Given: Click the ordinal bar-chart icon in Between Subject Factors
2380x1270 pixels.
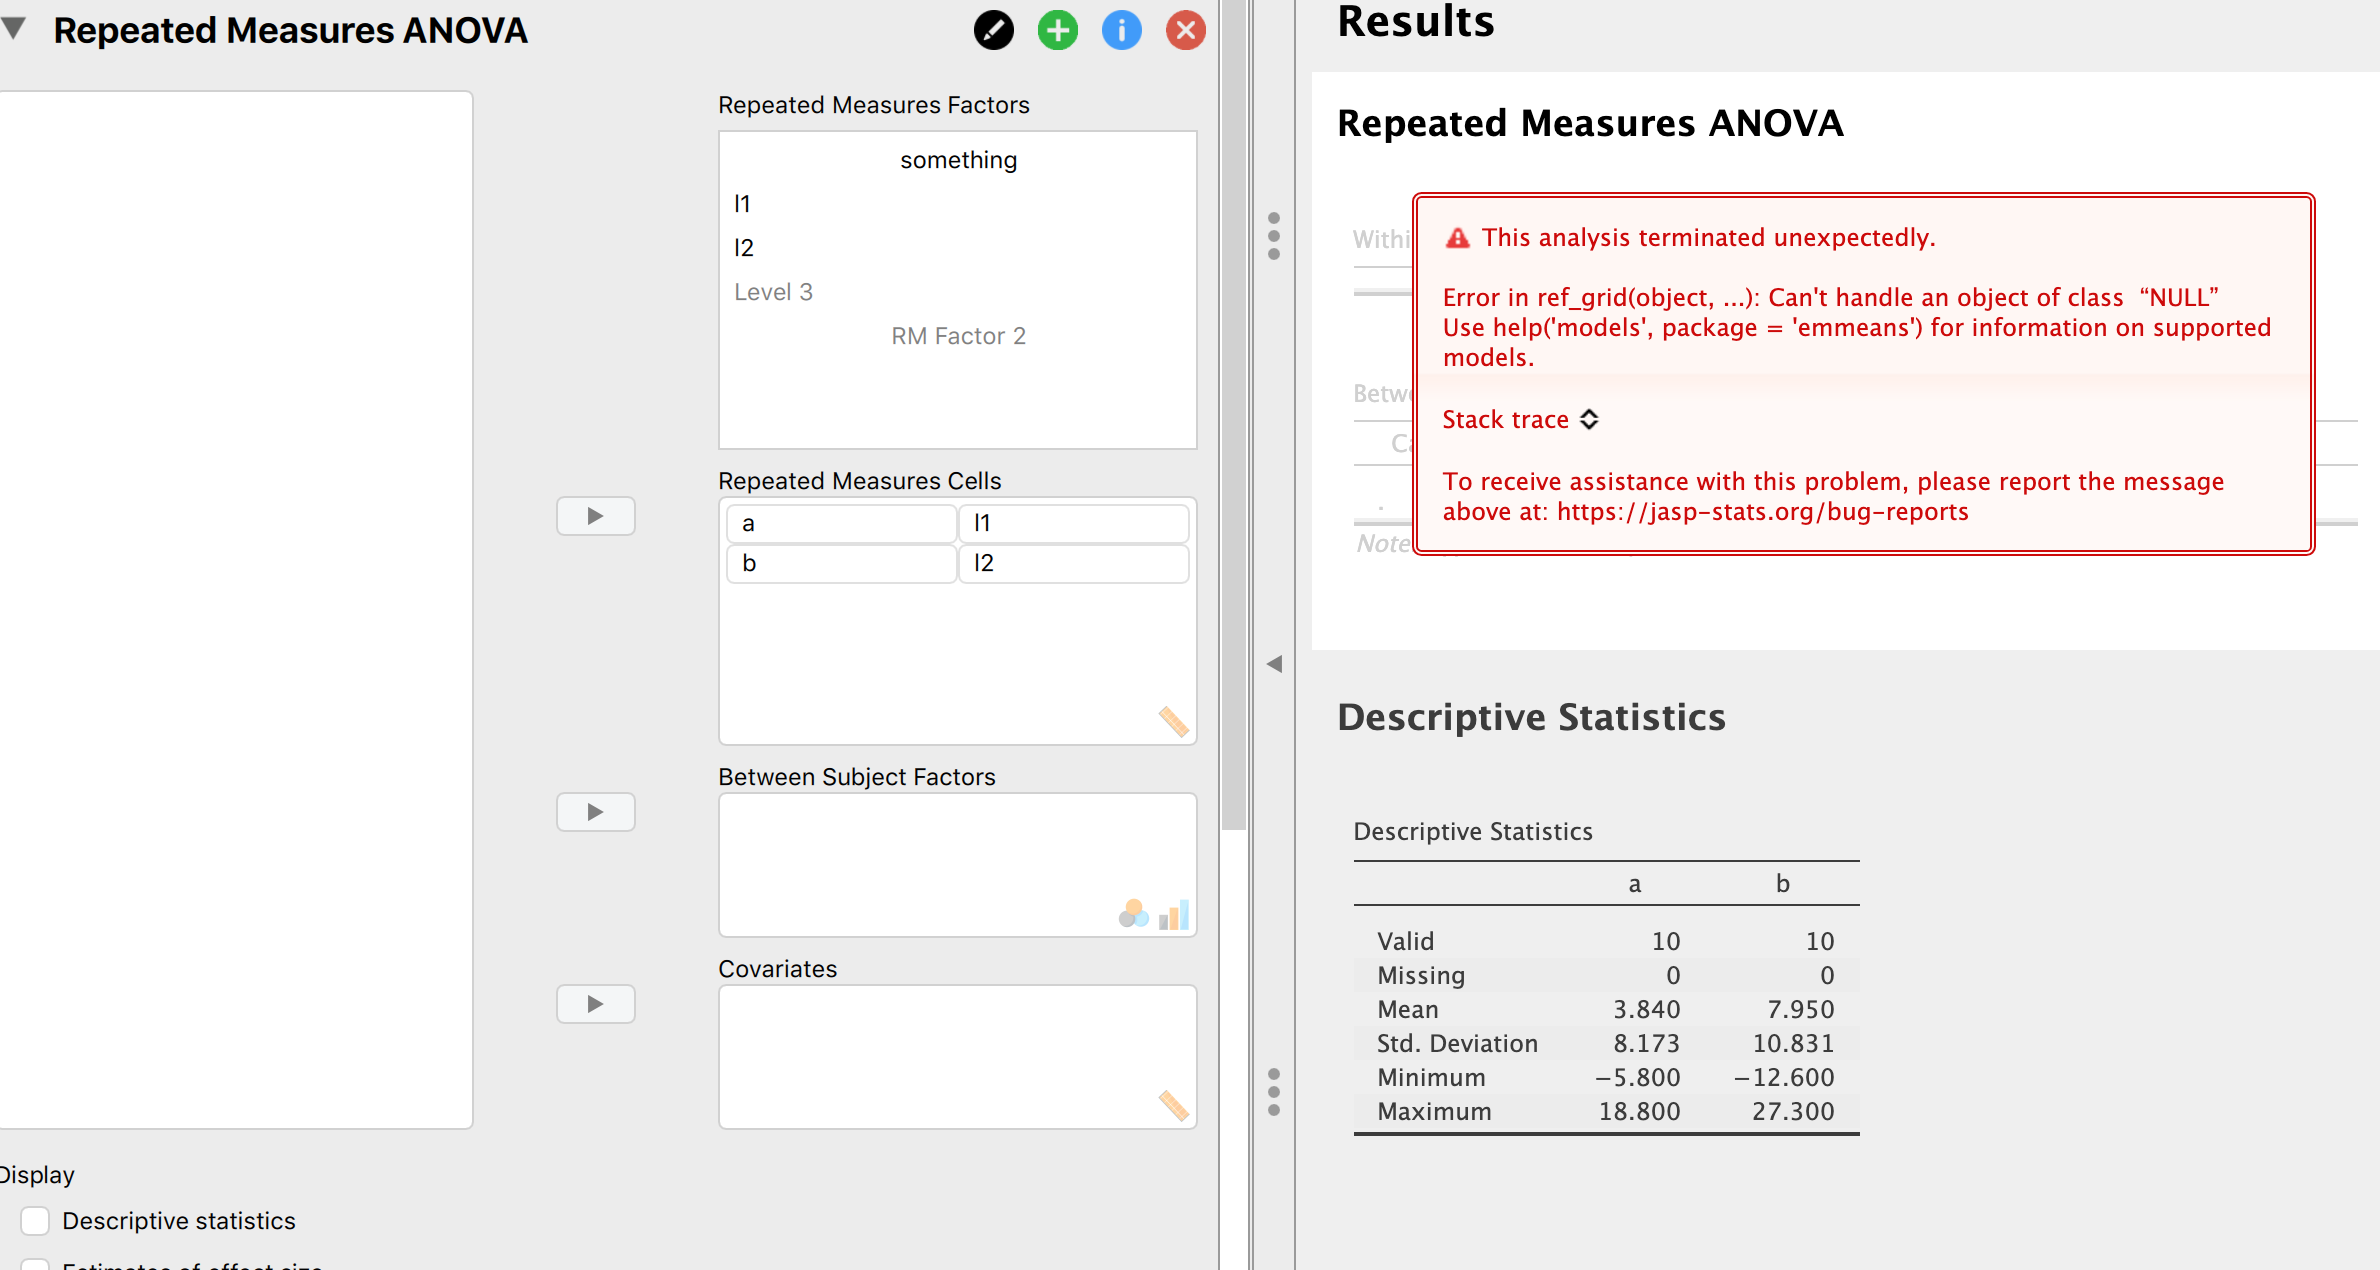Looking at the screenshot, I should pyautogui.click(x=1175, y=913).
